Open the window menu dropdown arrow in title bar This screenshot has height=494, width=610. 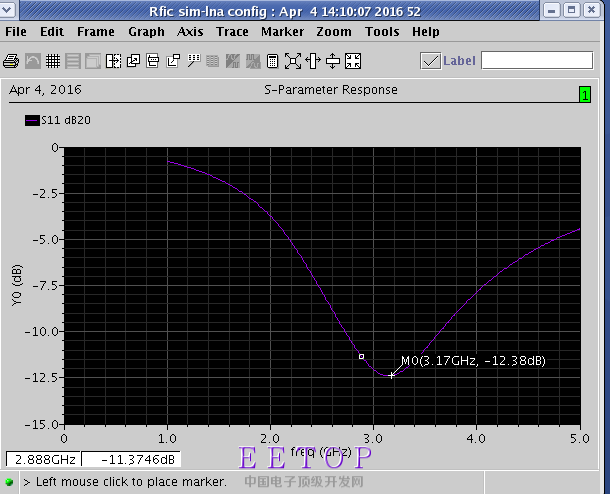pyautogui.click(x=7, y=10)
